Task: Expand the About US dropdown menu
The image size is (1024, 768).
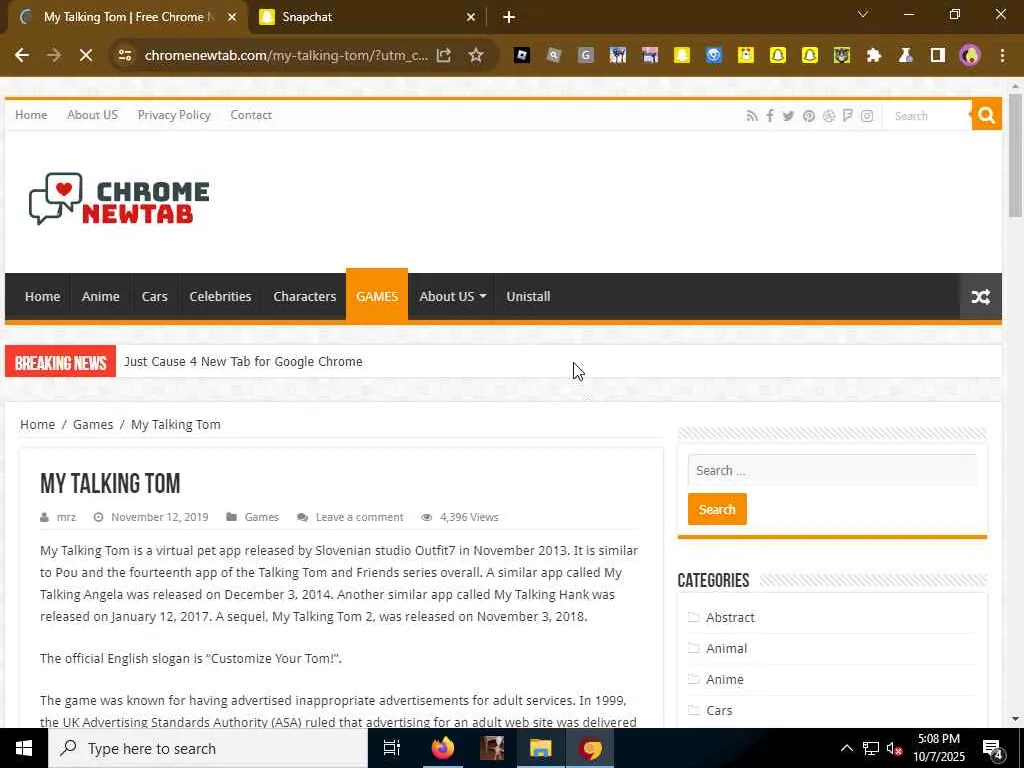Action: pos(453,296)
